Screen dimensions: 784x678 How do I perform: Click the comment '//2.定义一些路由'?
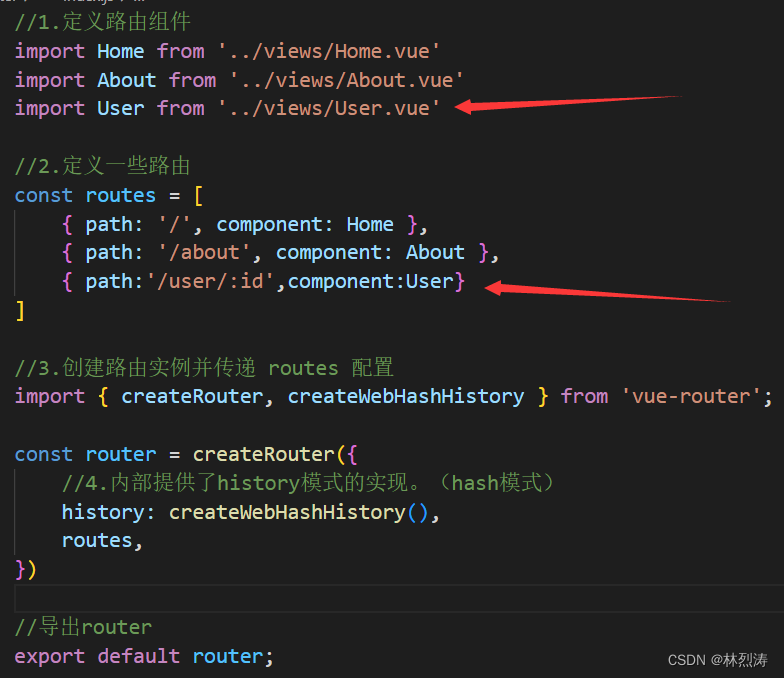coord(102,166)
